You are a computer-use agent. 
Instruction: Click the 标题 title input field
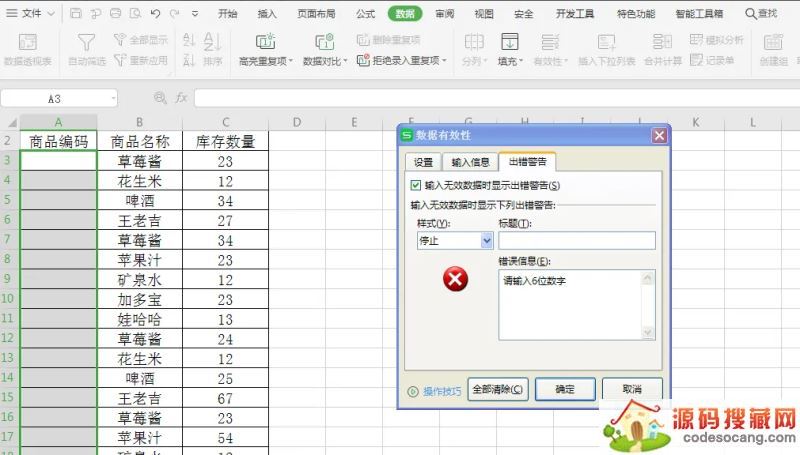click(x=577, y=240)
